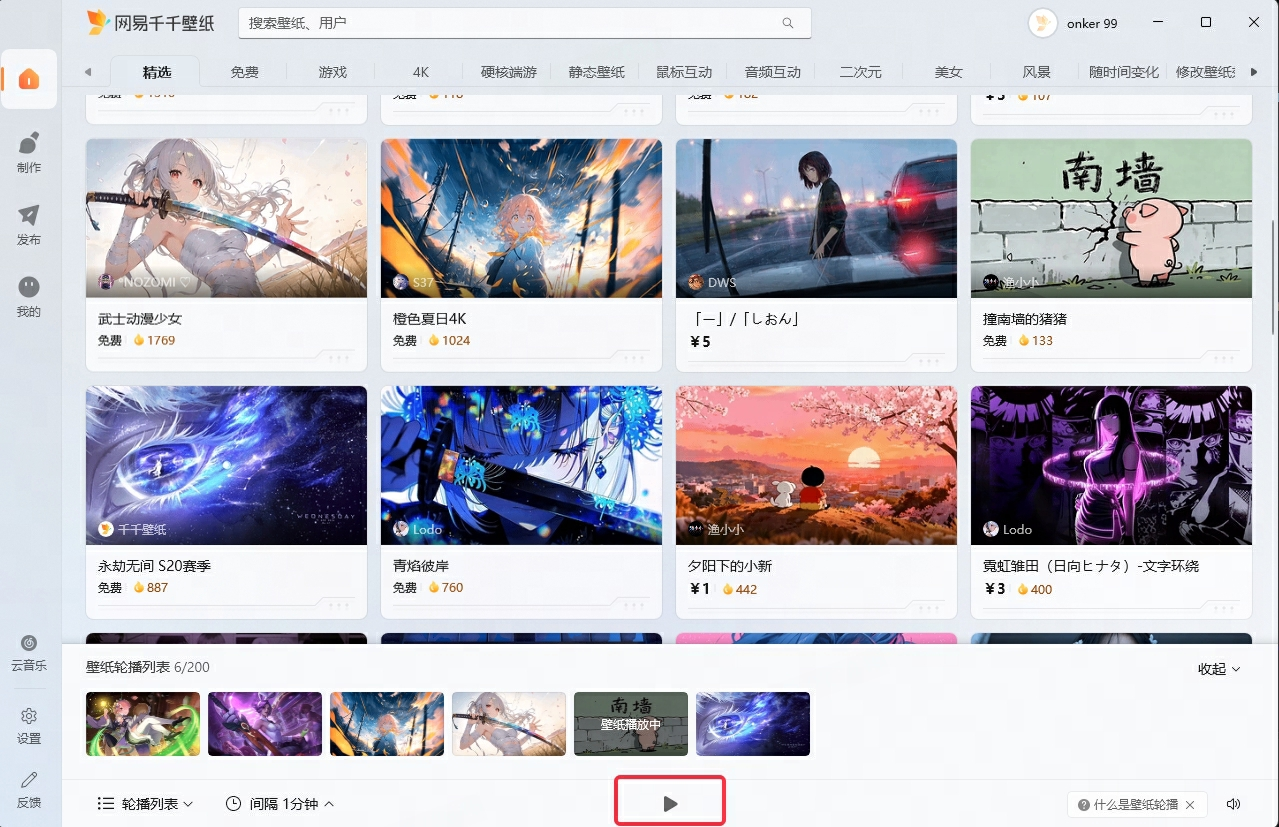
Task: Switch to the 游戏 tab
Action: 332,72
